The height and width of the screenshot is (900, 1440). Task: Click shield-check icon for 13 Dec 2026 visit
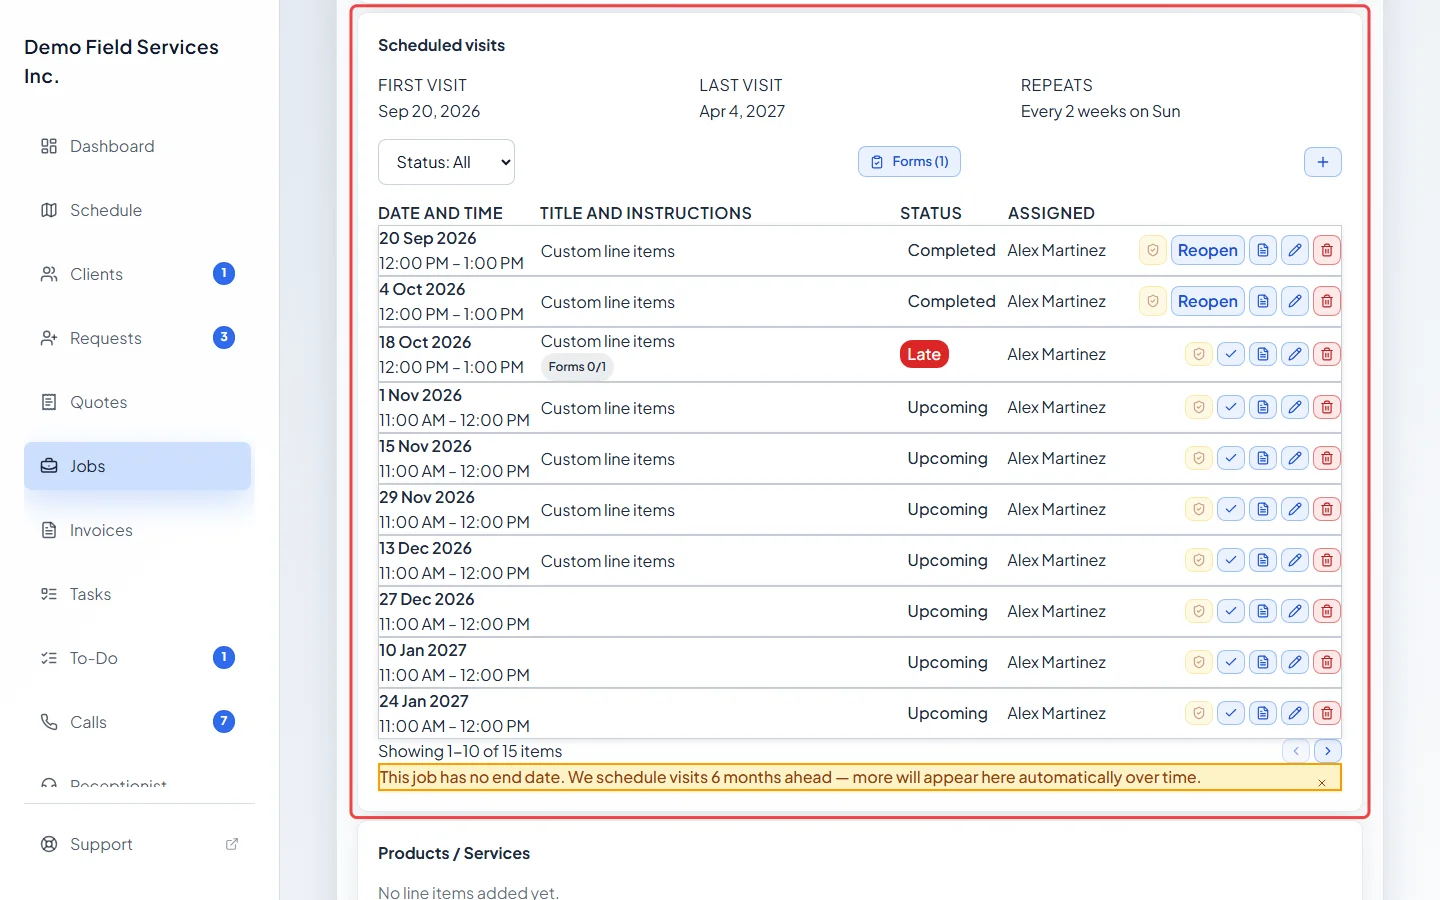pos(1199,560)
